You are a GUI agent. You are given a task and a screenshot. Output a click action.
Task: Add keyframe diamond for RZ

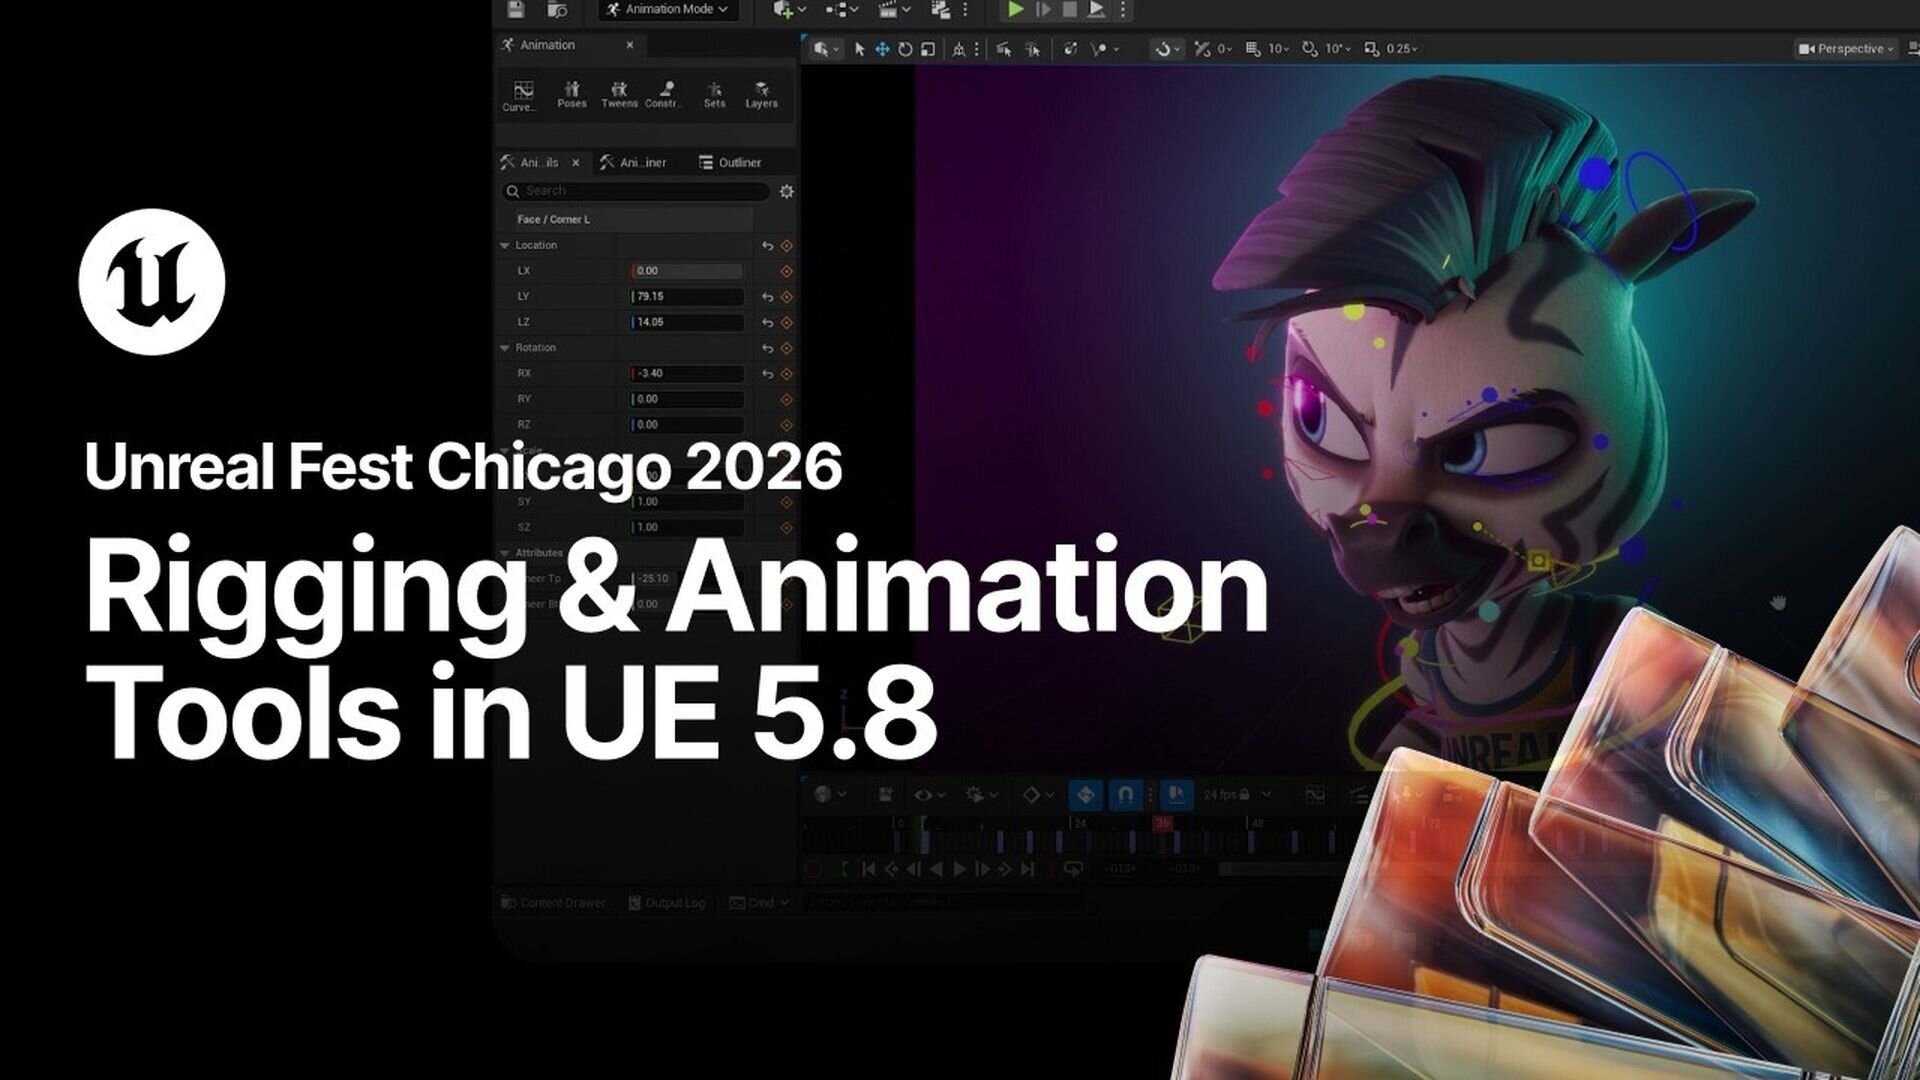tap(786, 425)
